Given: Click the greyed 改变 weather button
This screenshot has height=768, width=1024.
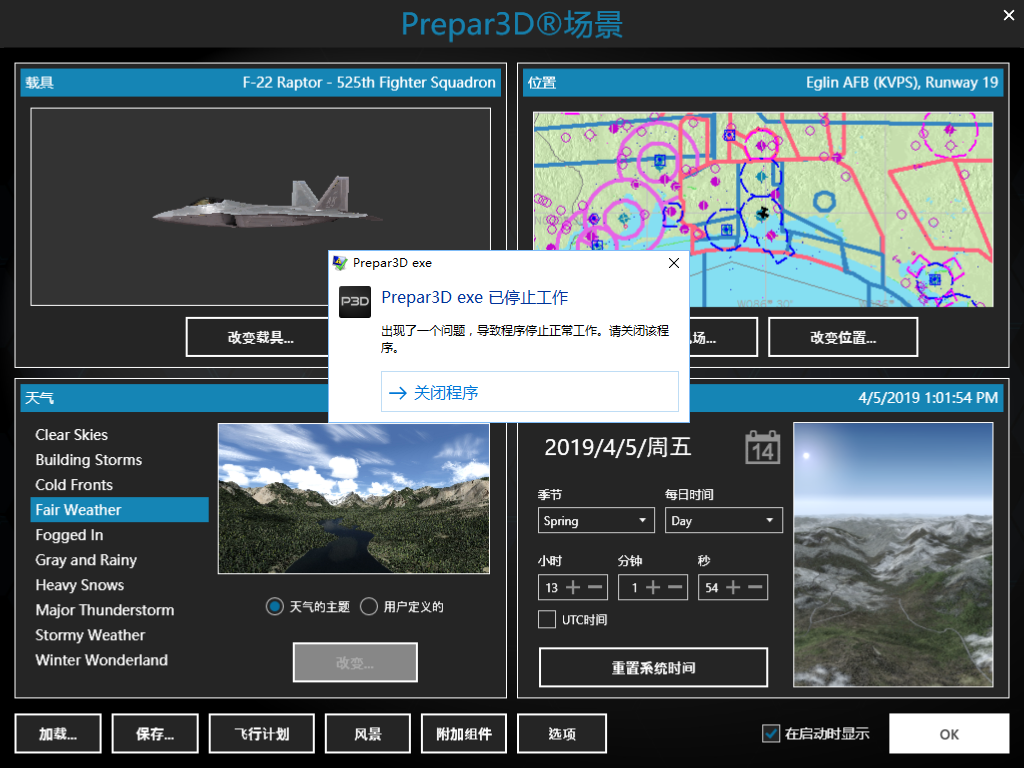Looking at the screenshot, I should click(x=355, y=662).
